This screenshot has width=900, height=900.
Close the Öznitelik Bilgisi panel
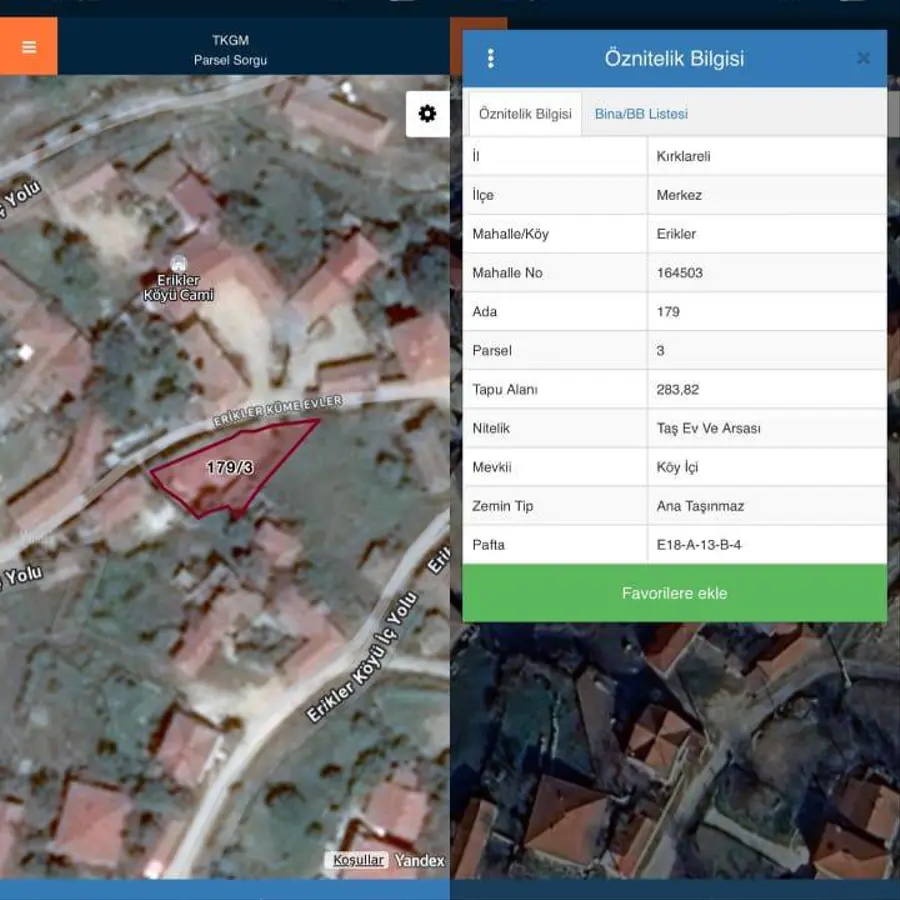pyautogui.click(x=863, y=58)
